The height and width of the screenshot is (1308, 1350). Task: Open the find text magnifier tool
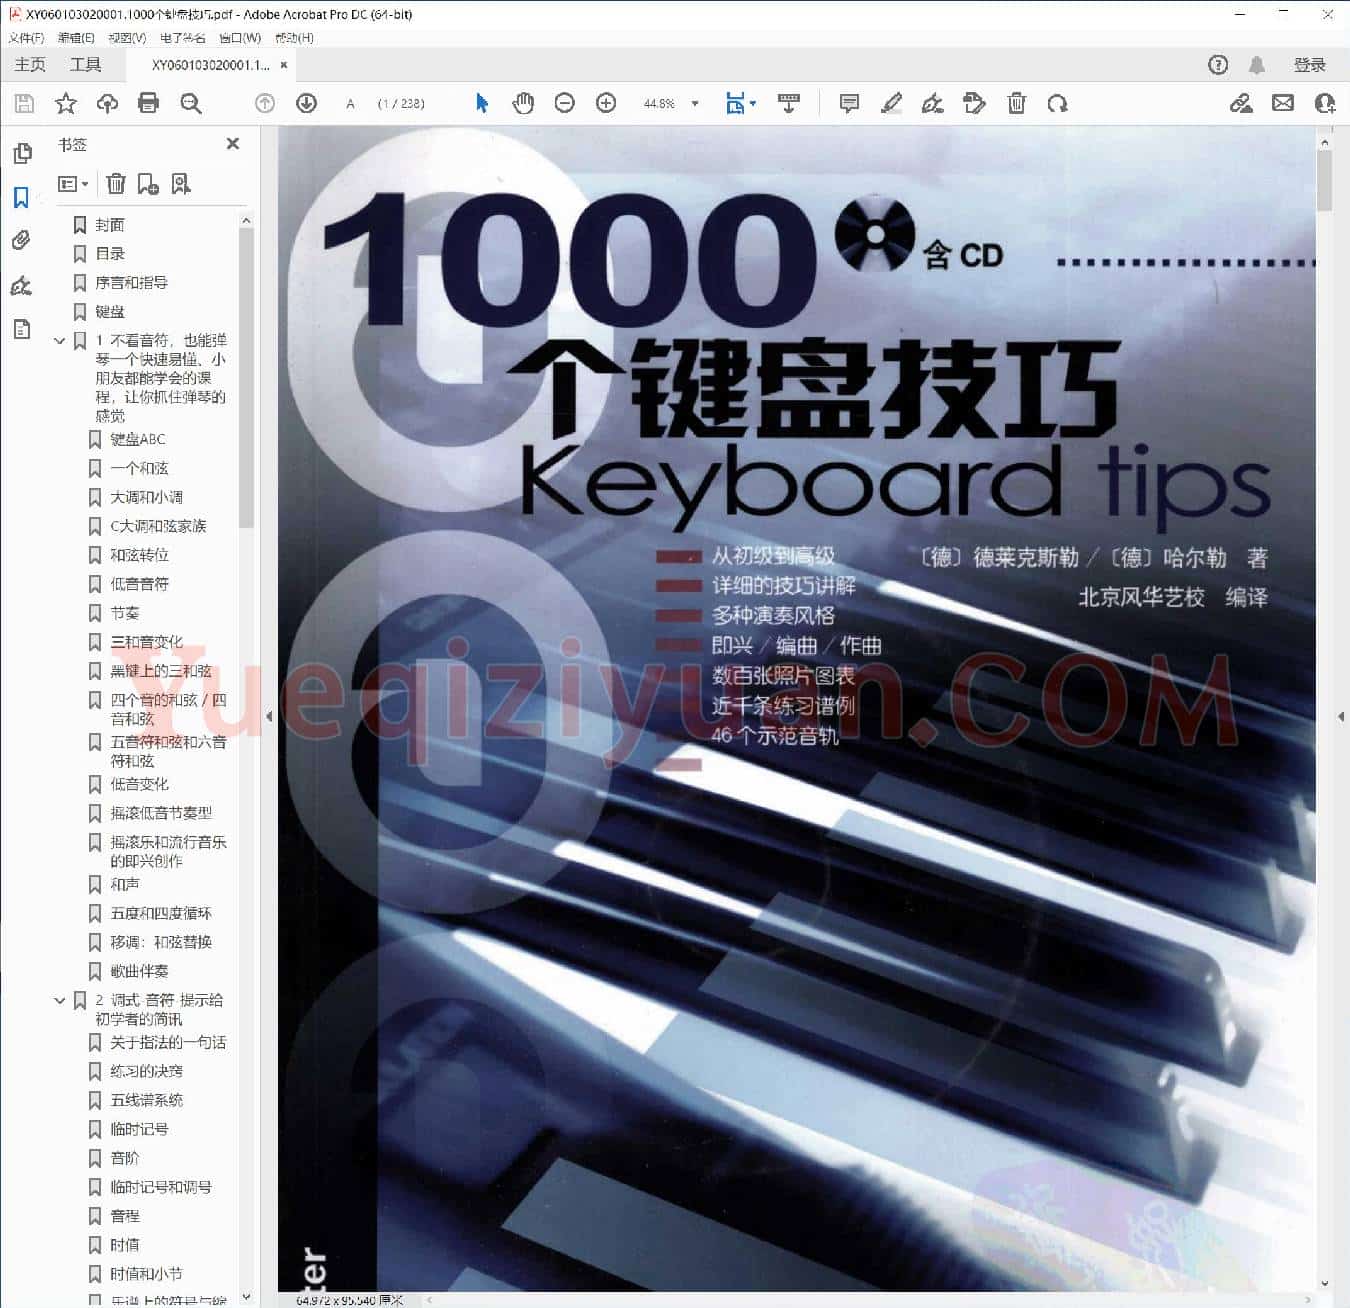[x=190, y=103]
